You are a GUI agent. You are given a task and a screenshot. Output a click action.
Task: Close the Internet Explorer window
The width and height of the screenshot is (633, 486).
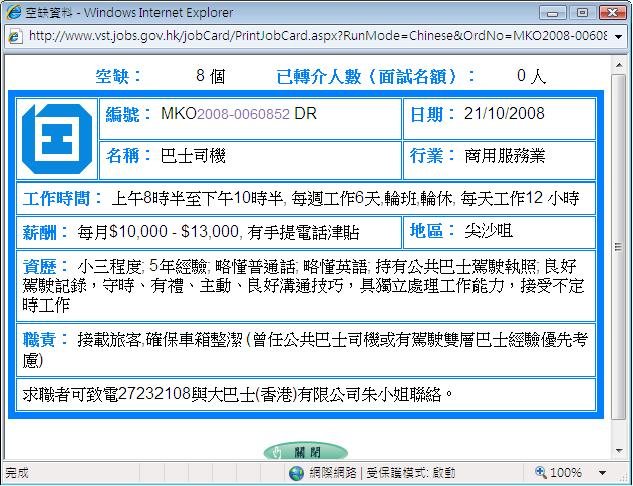pyautogui.click(x=612, y=13)
